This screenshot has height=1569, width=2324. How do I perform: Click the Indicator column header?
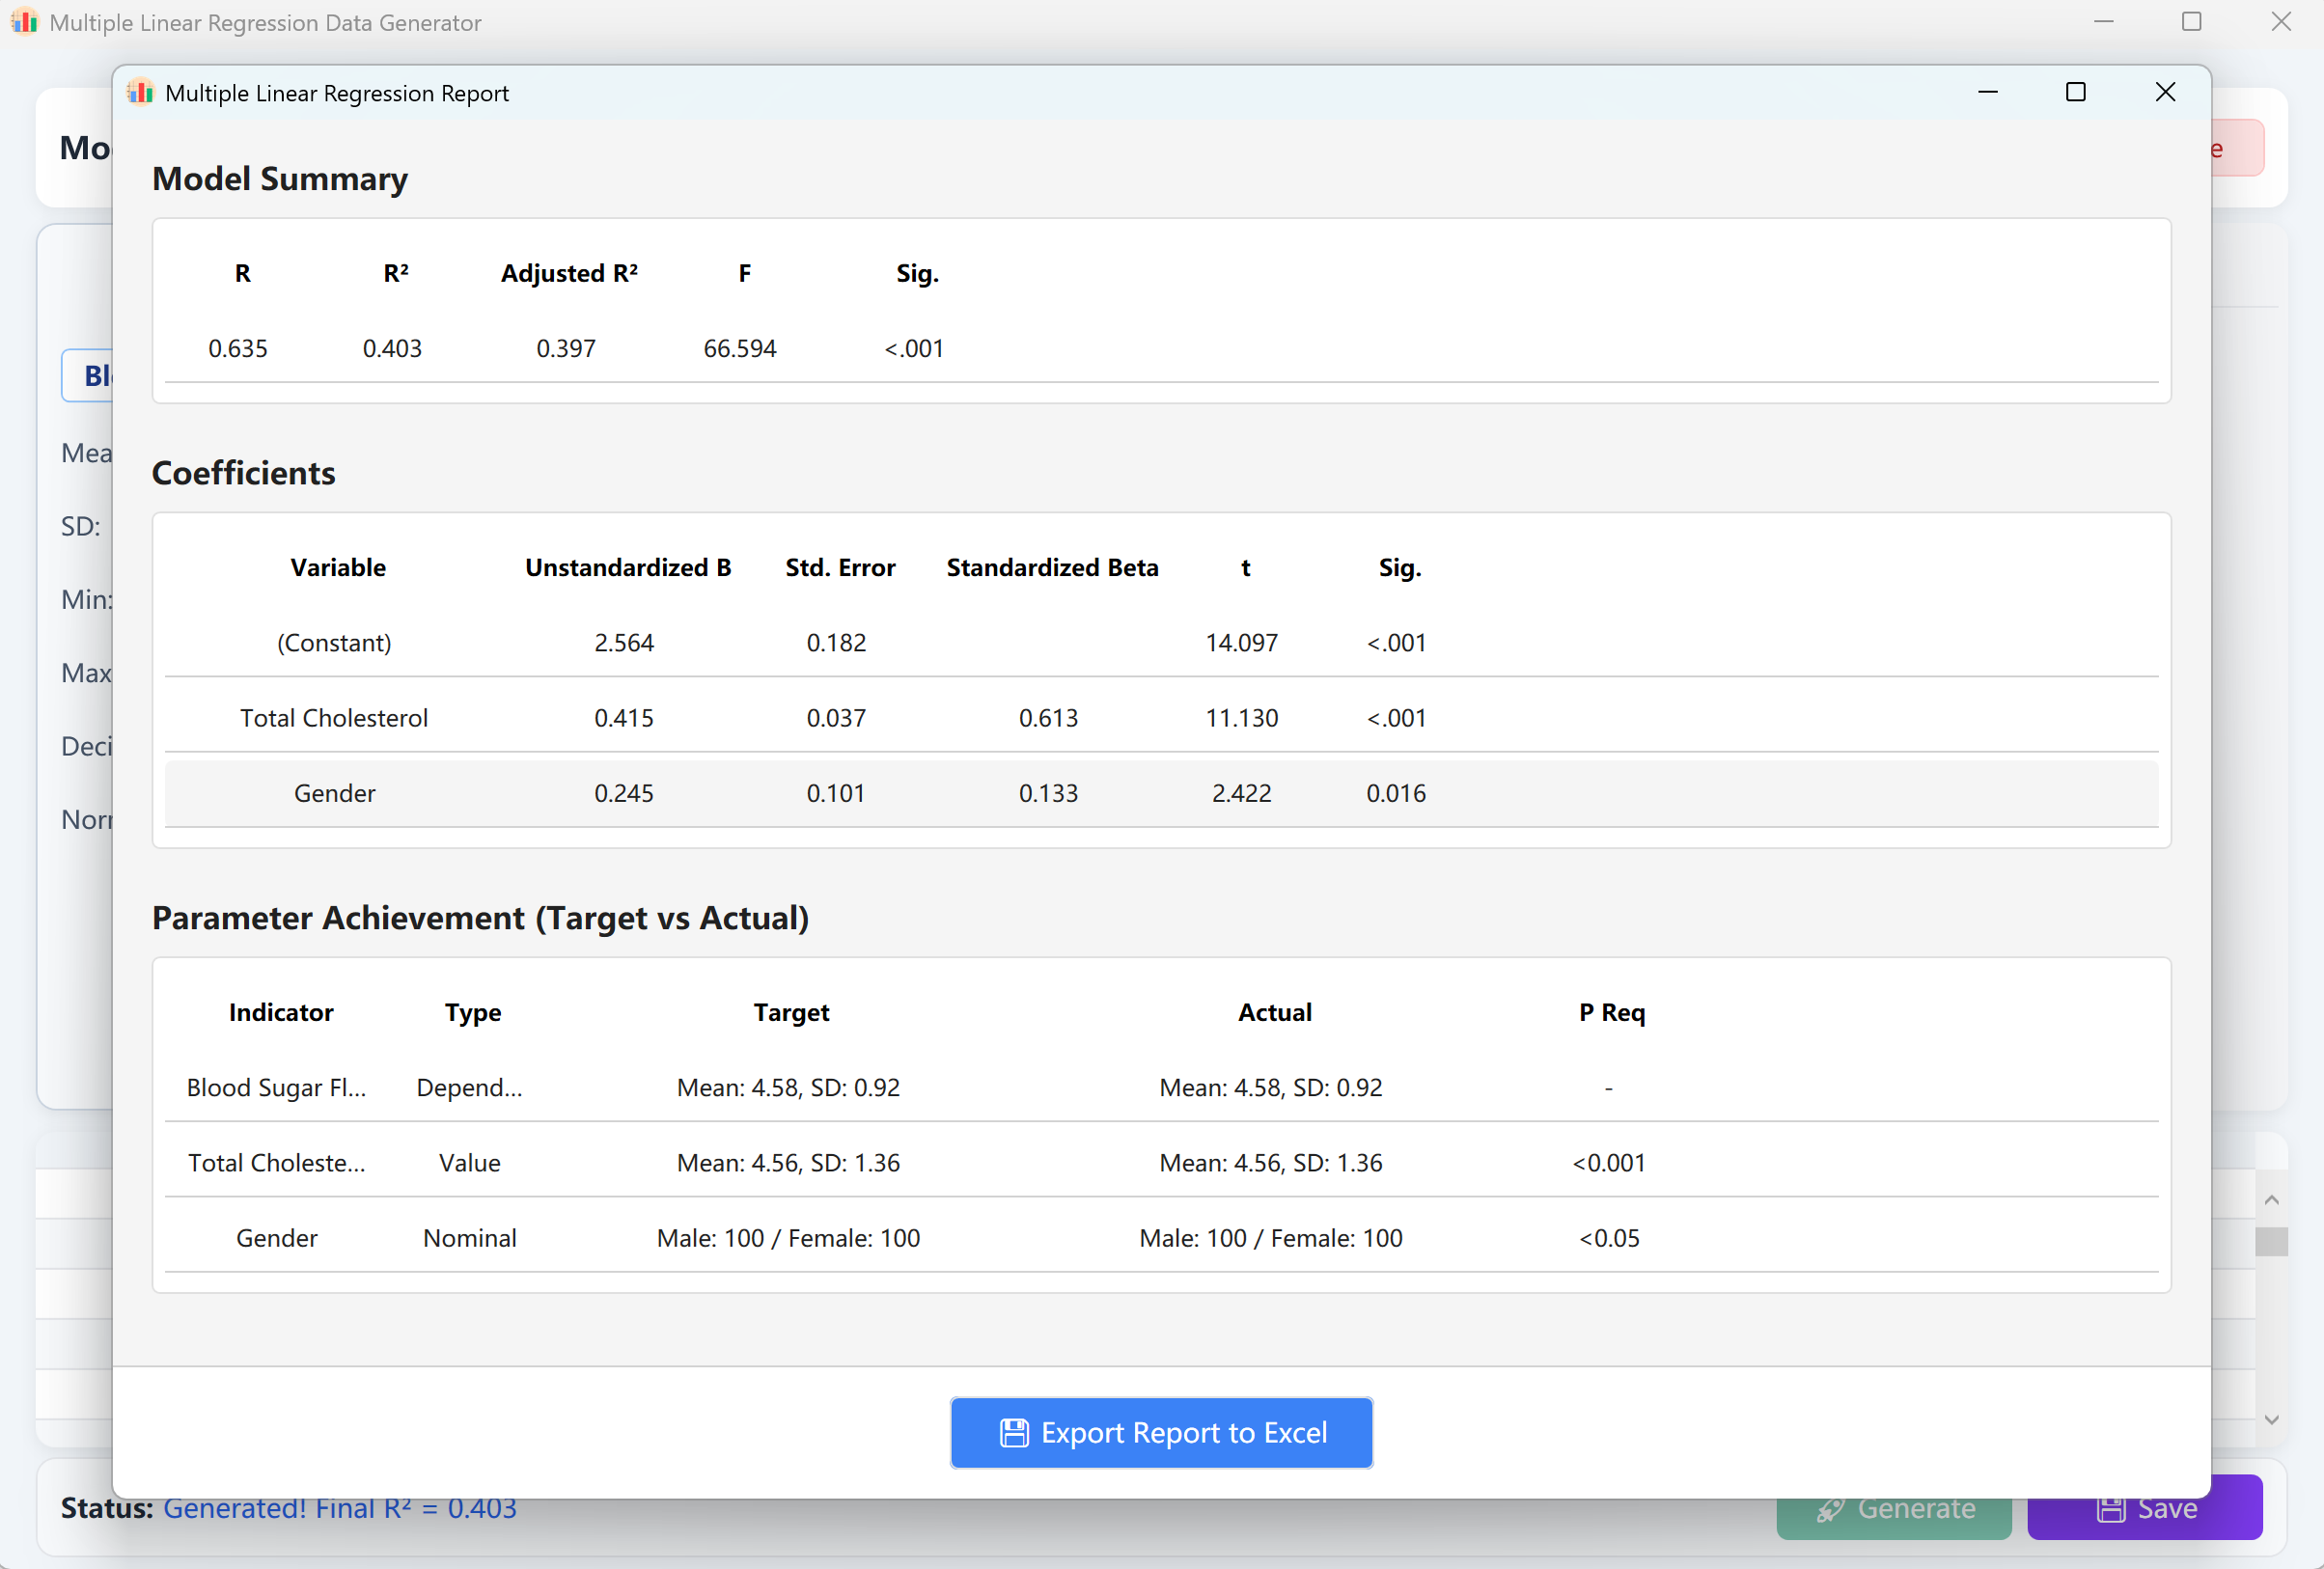(x=281, y=1012)
